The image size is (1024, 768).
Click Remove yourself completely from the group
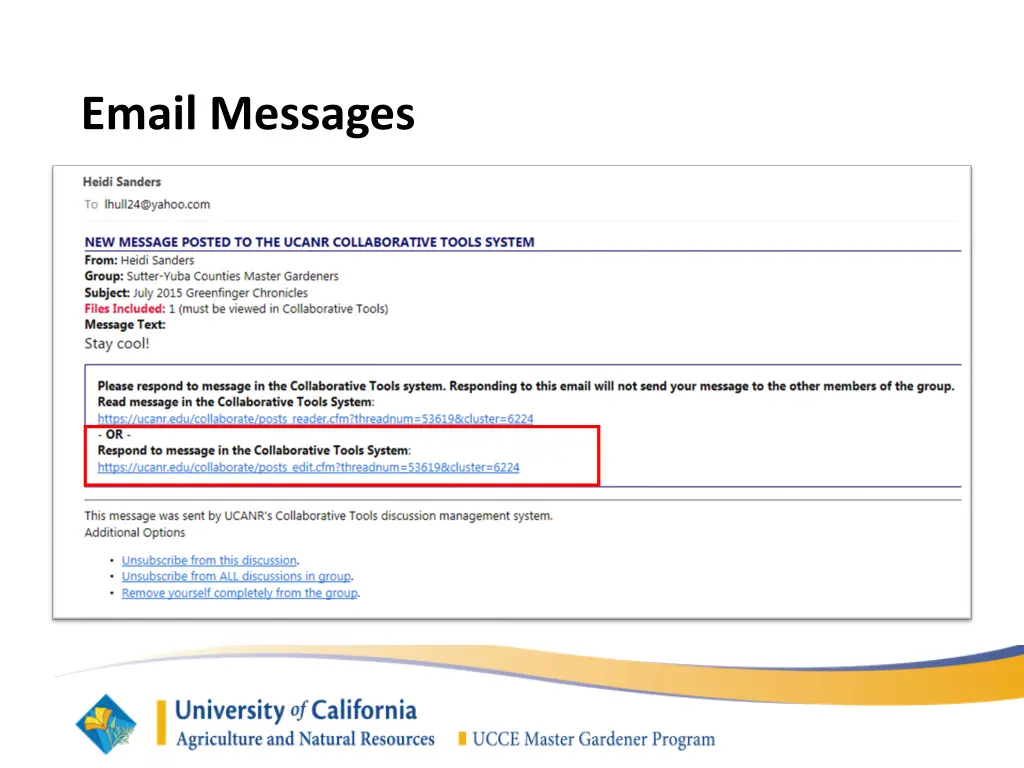tap(240, 593)
